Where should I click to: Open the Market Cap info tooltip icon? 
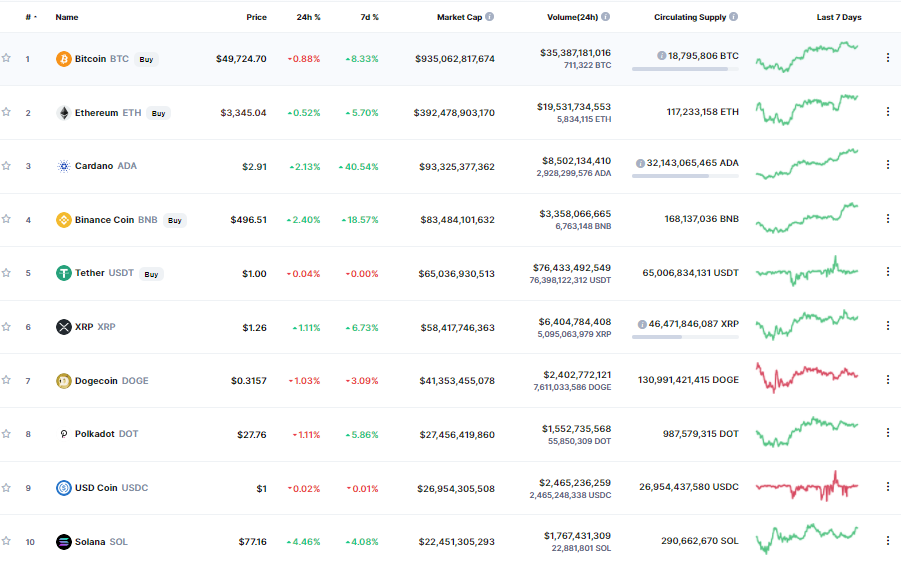pos(490,17)
